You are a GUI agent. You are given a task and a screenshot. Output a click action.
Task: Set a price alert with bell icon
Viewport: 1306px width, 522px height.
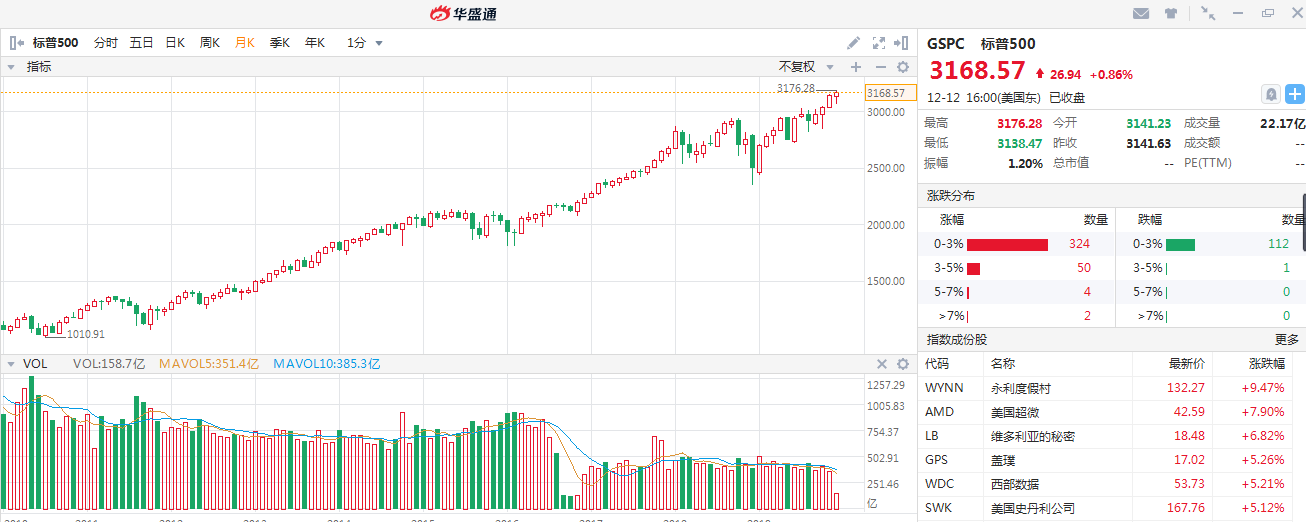point(1270,94)
